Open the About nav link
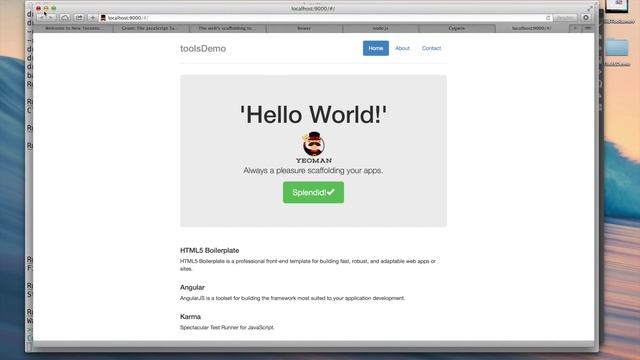The height and width of the screenshot is (360, 640). pyautogui.click(x=402, y=48)
